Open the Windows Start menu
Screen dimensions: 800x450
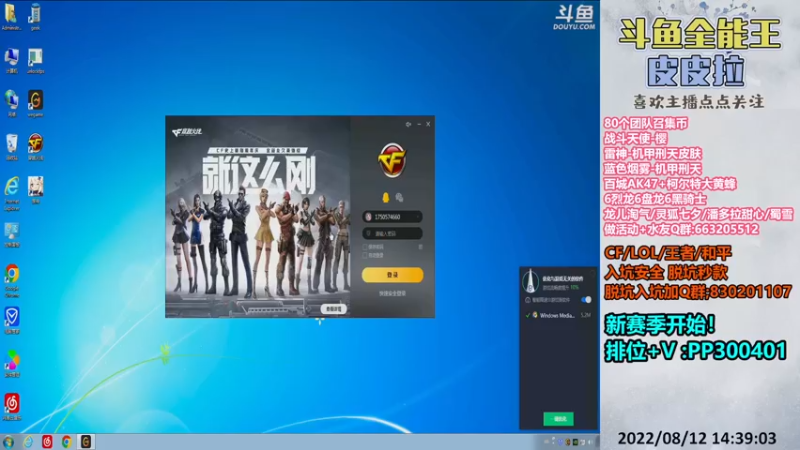(8, 442)
